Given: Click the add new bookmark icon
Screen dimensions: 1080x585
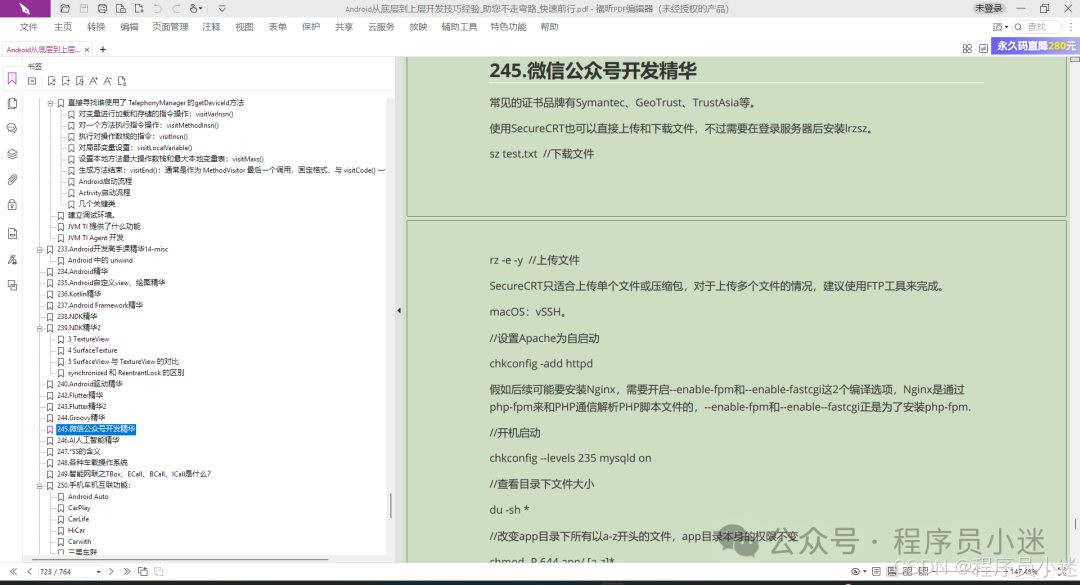Looking at the screenshot, I should [66, 81].
